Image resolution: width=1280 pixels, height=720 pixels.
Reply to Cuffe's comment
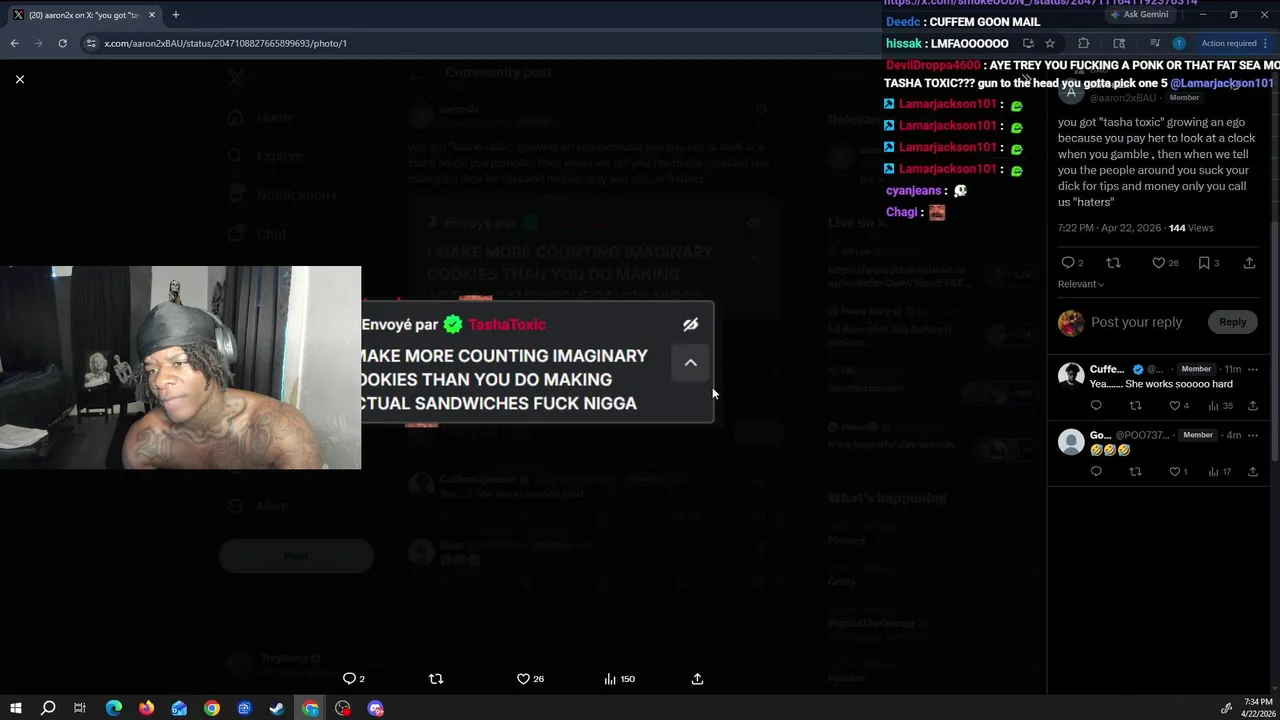point(1096,406)
